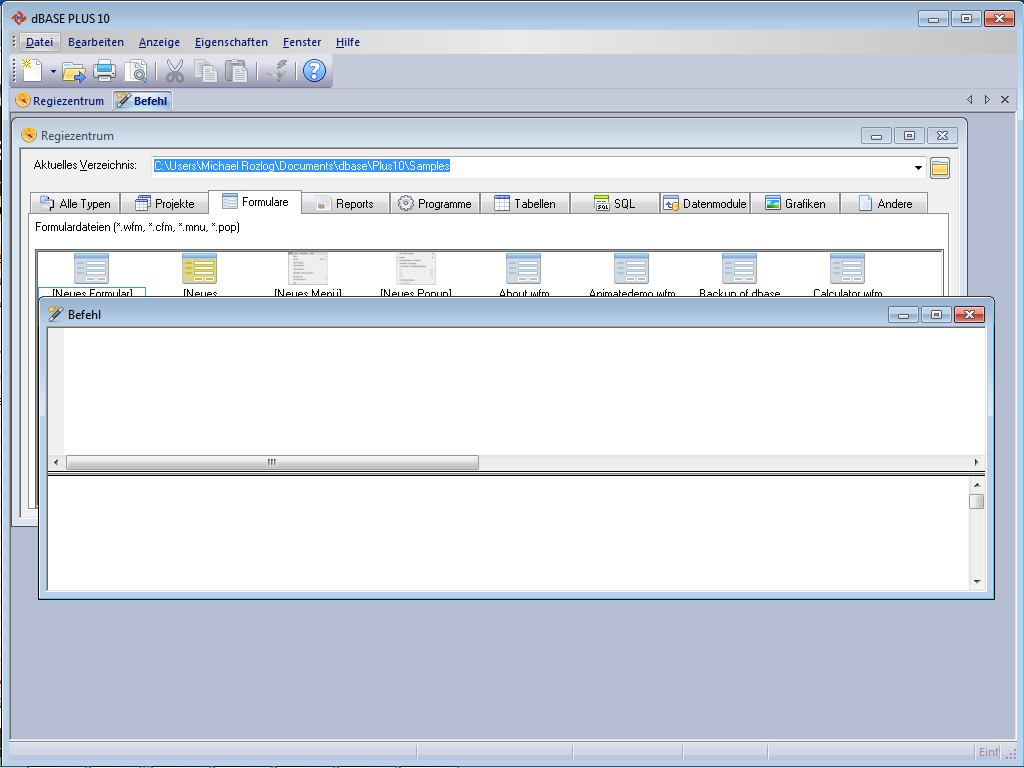Select the Reports tab
The width and height of the screenshot is (1024, 768).
pyautogui.click(x=345, y=204)
